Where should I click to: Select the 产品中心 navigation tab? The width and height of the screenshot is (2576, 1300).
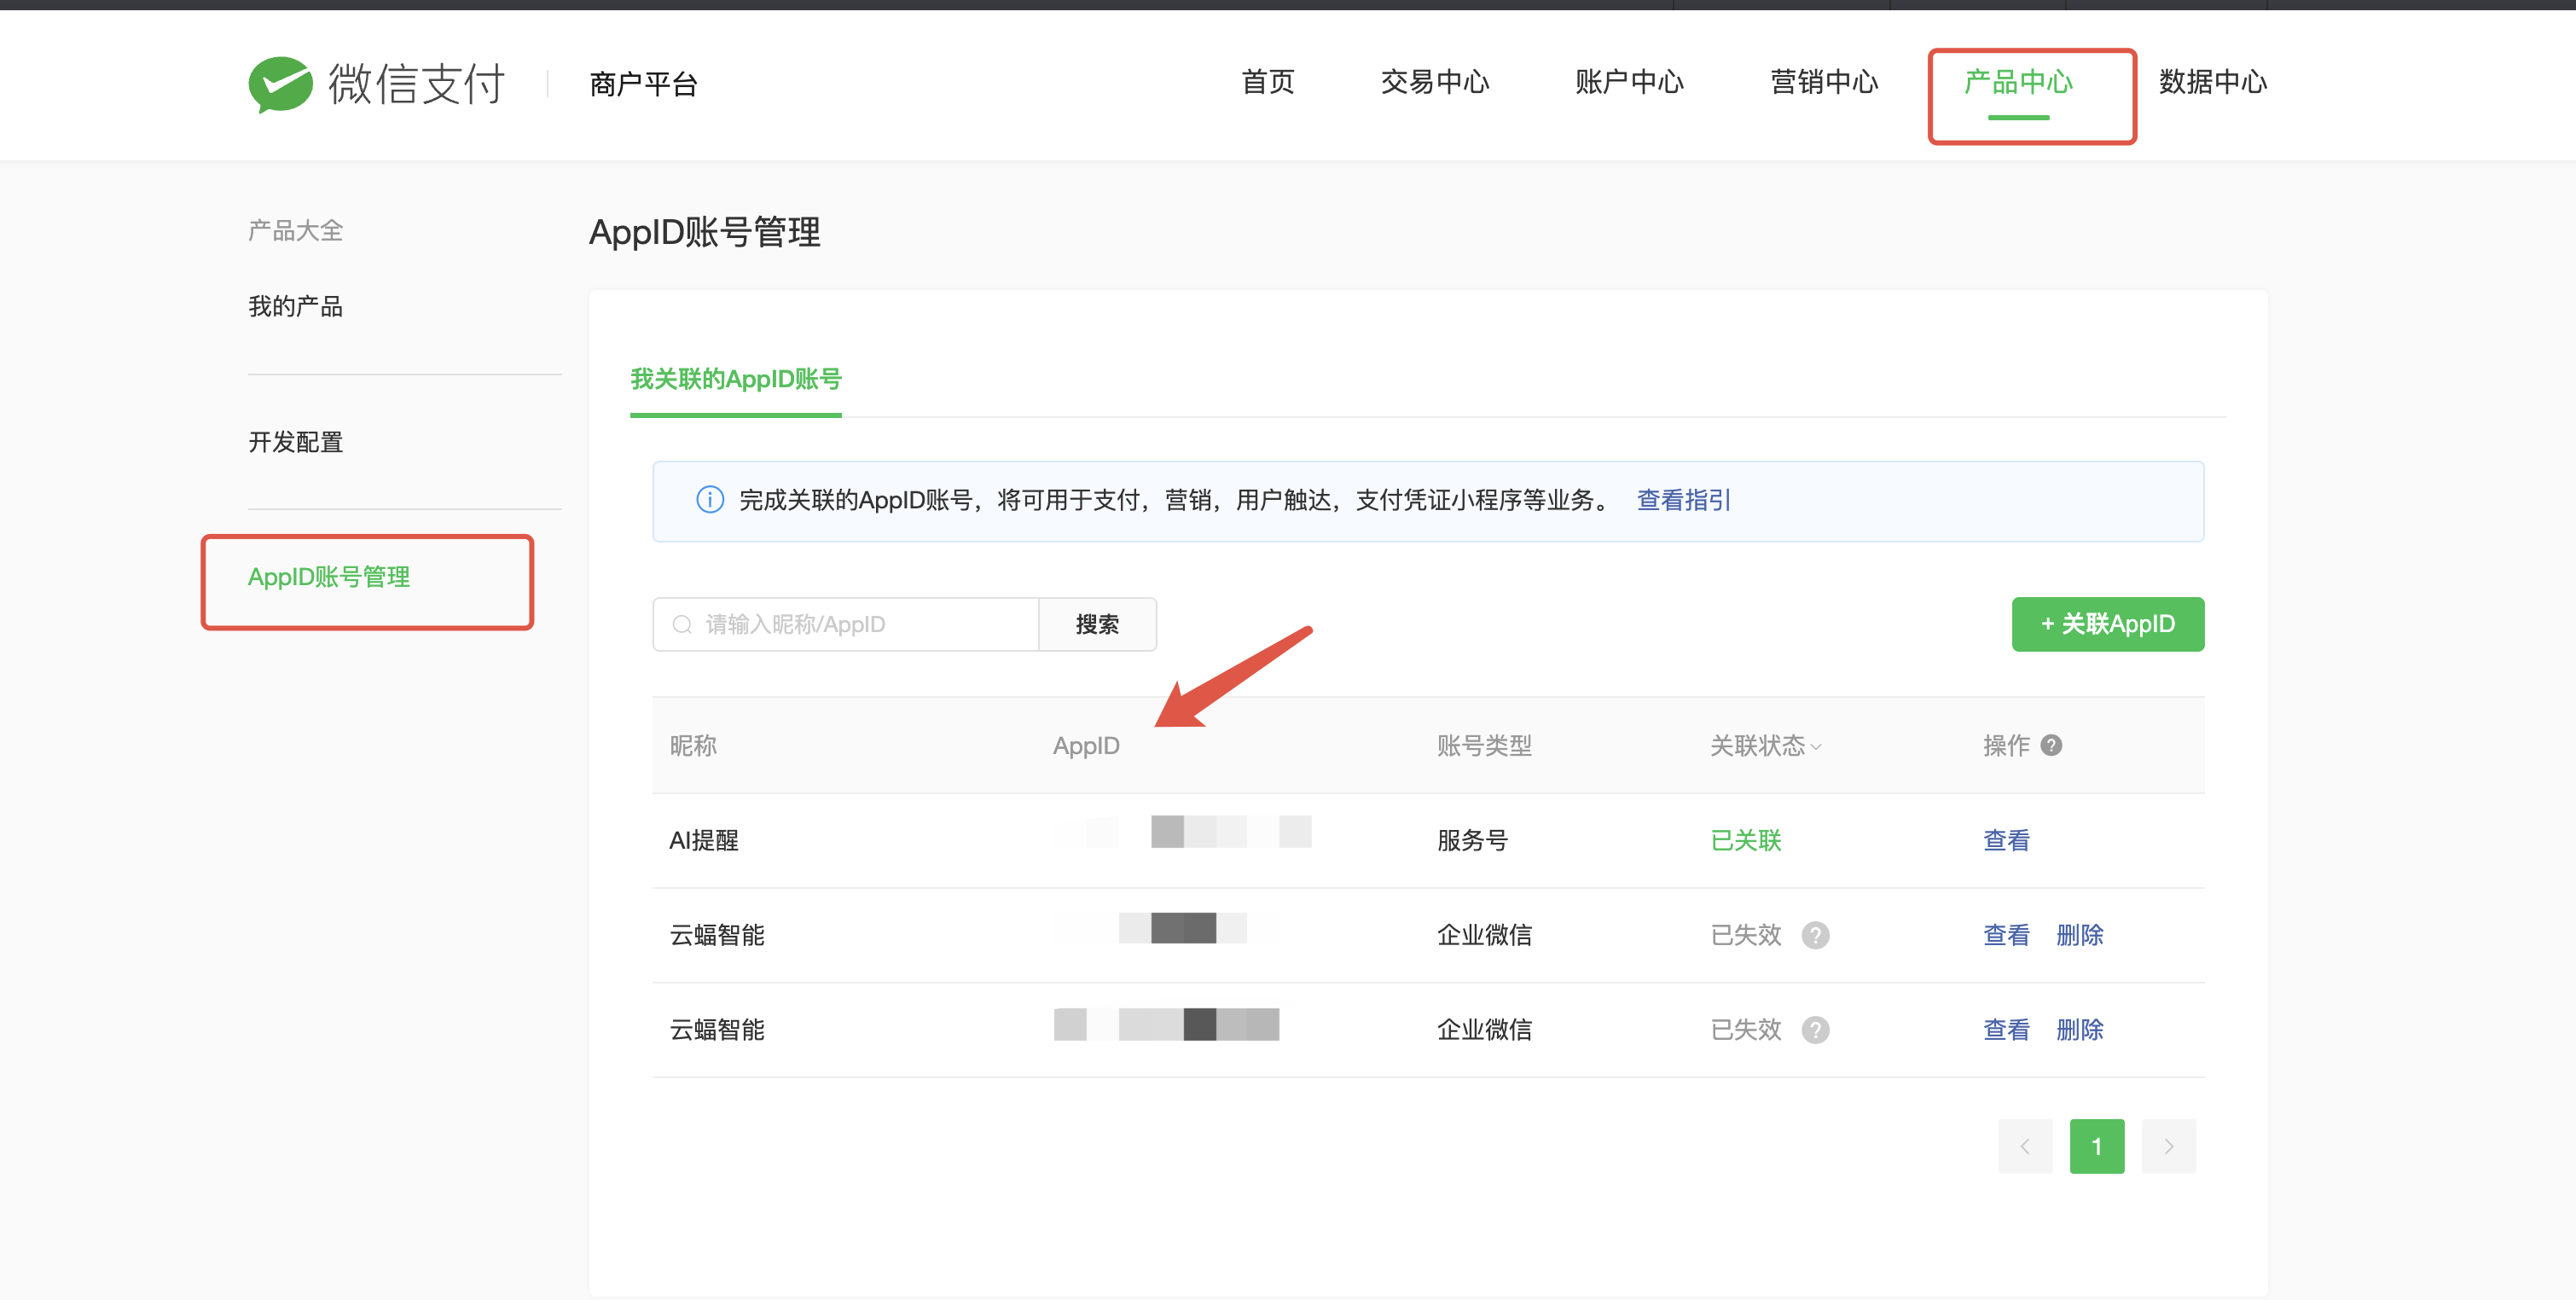point(2018,82)
